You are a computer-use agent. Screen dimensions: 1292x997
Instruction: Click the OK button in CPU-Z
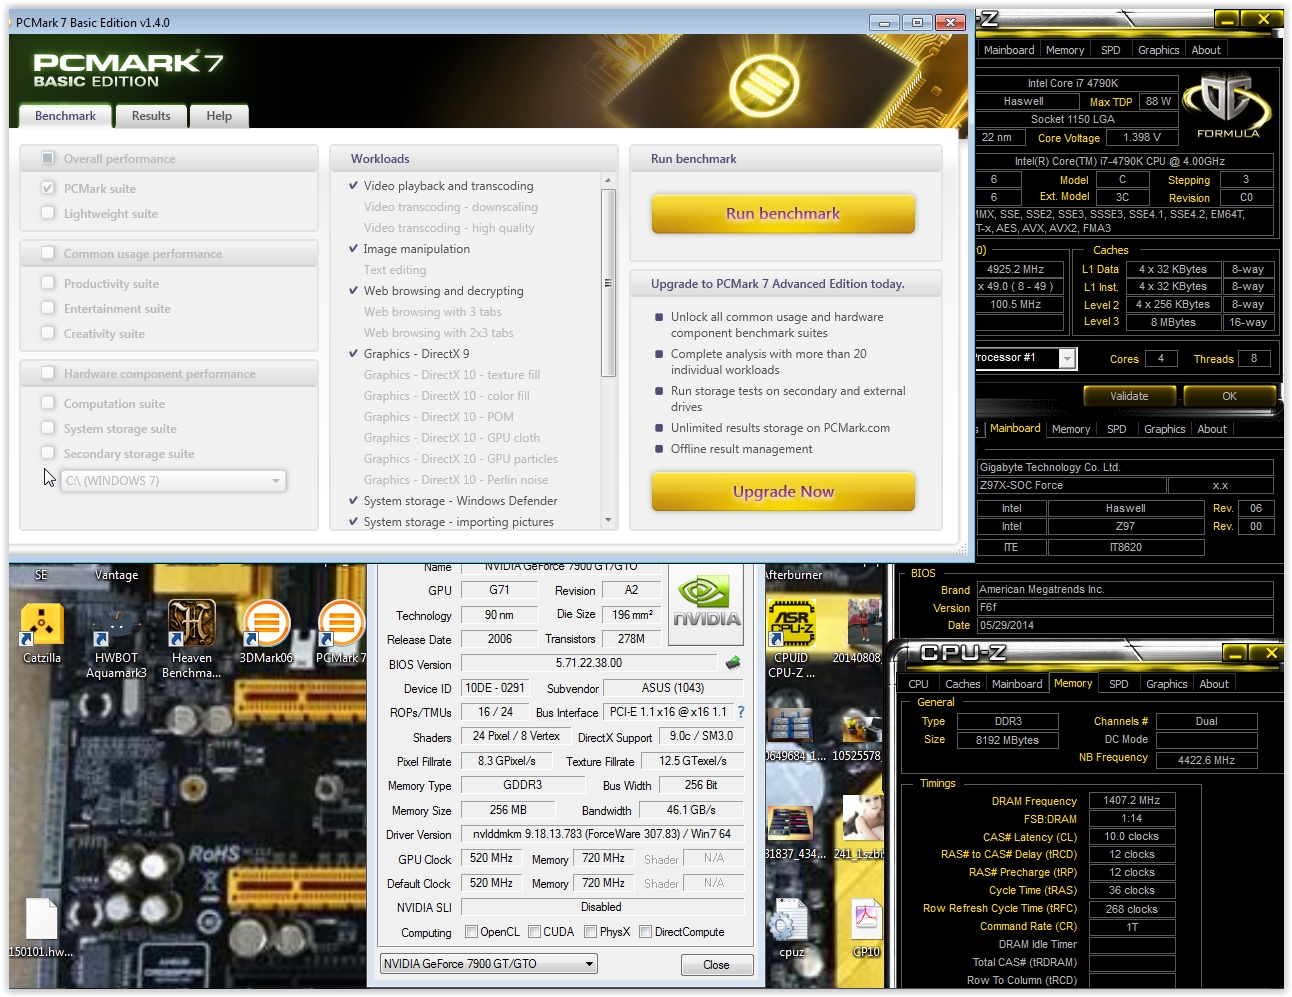(1229, 396)
